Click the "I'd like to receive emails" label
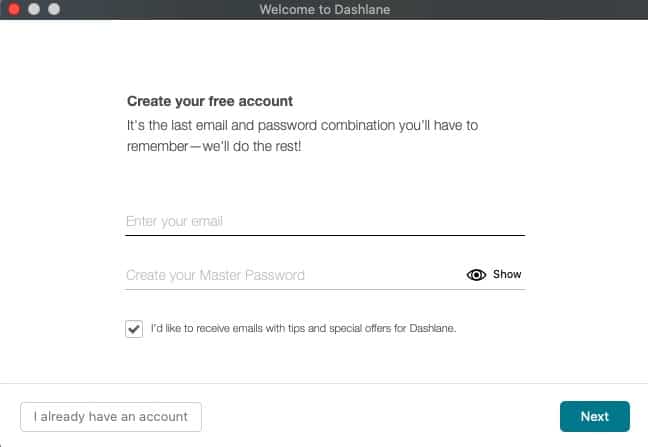 point(303,328)
